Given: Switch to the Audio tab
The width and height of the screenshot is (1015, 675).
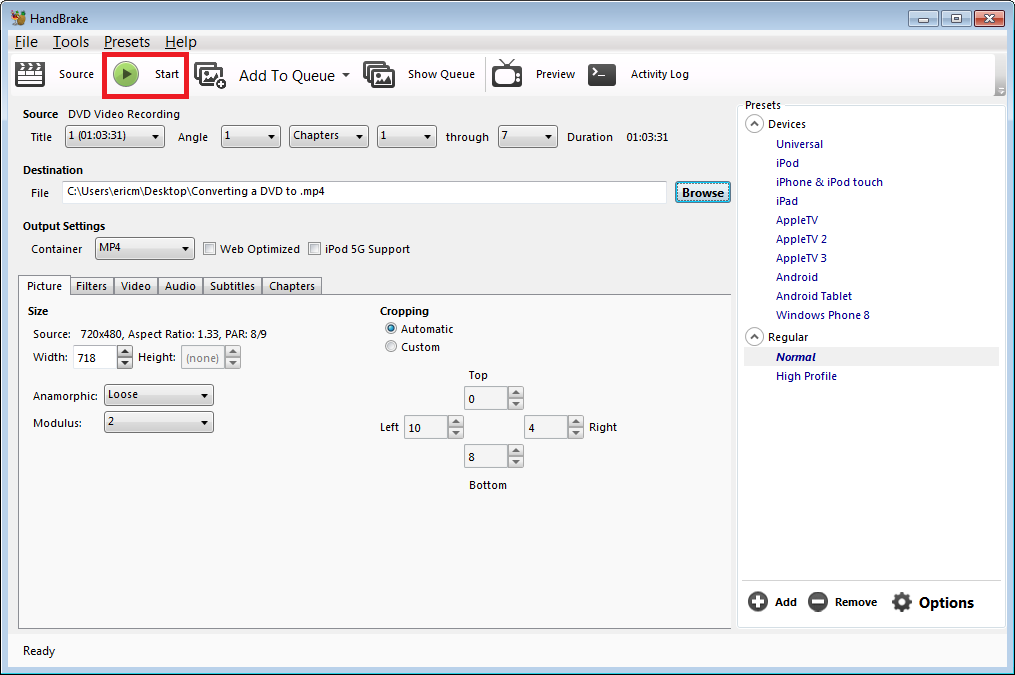Looking at the screenshot, I should point(180,286).
